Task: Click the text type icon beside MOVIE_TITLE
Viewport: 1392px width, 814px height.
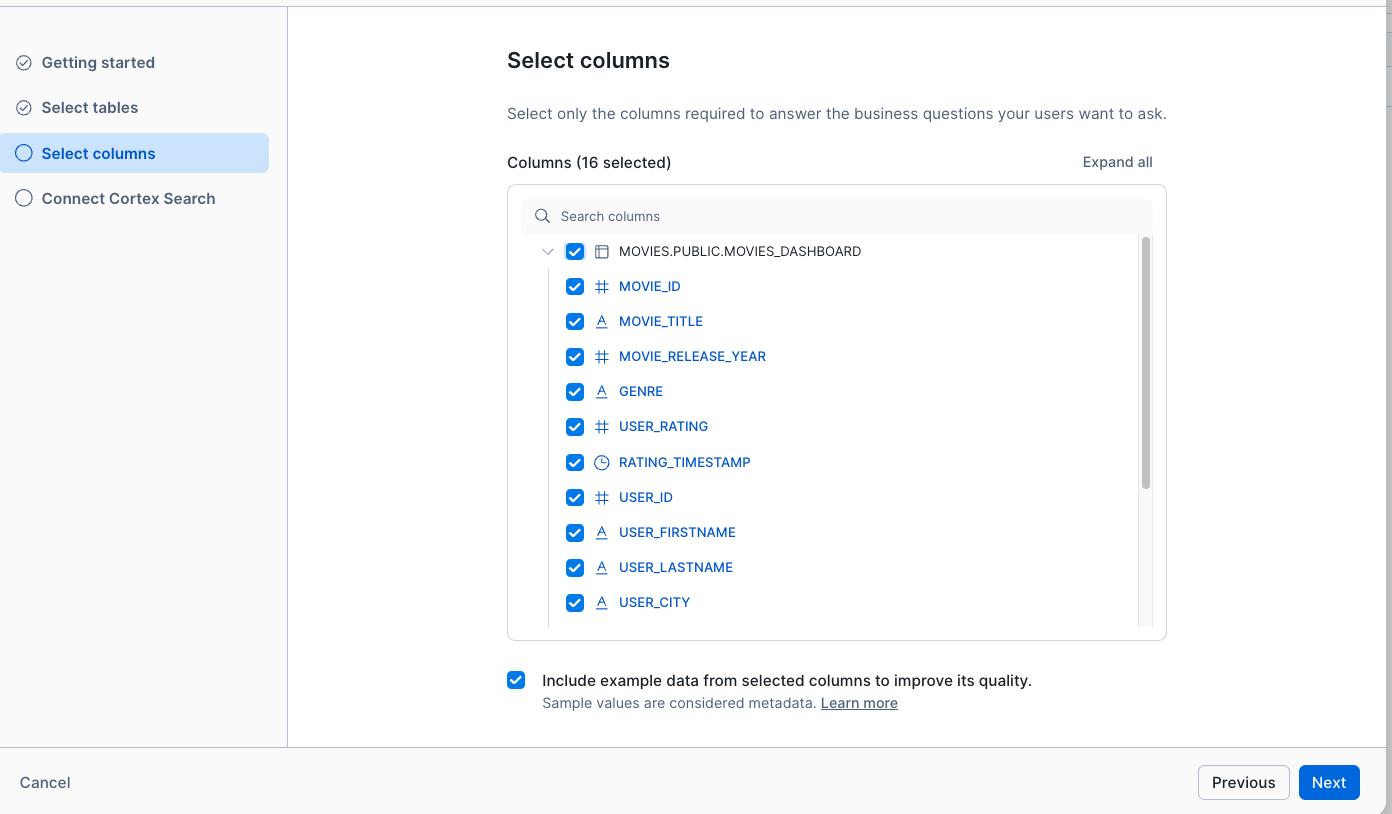Action: pos(602,322)
